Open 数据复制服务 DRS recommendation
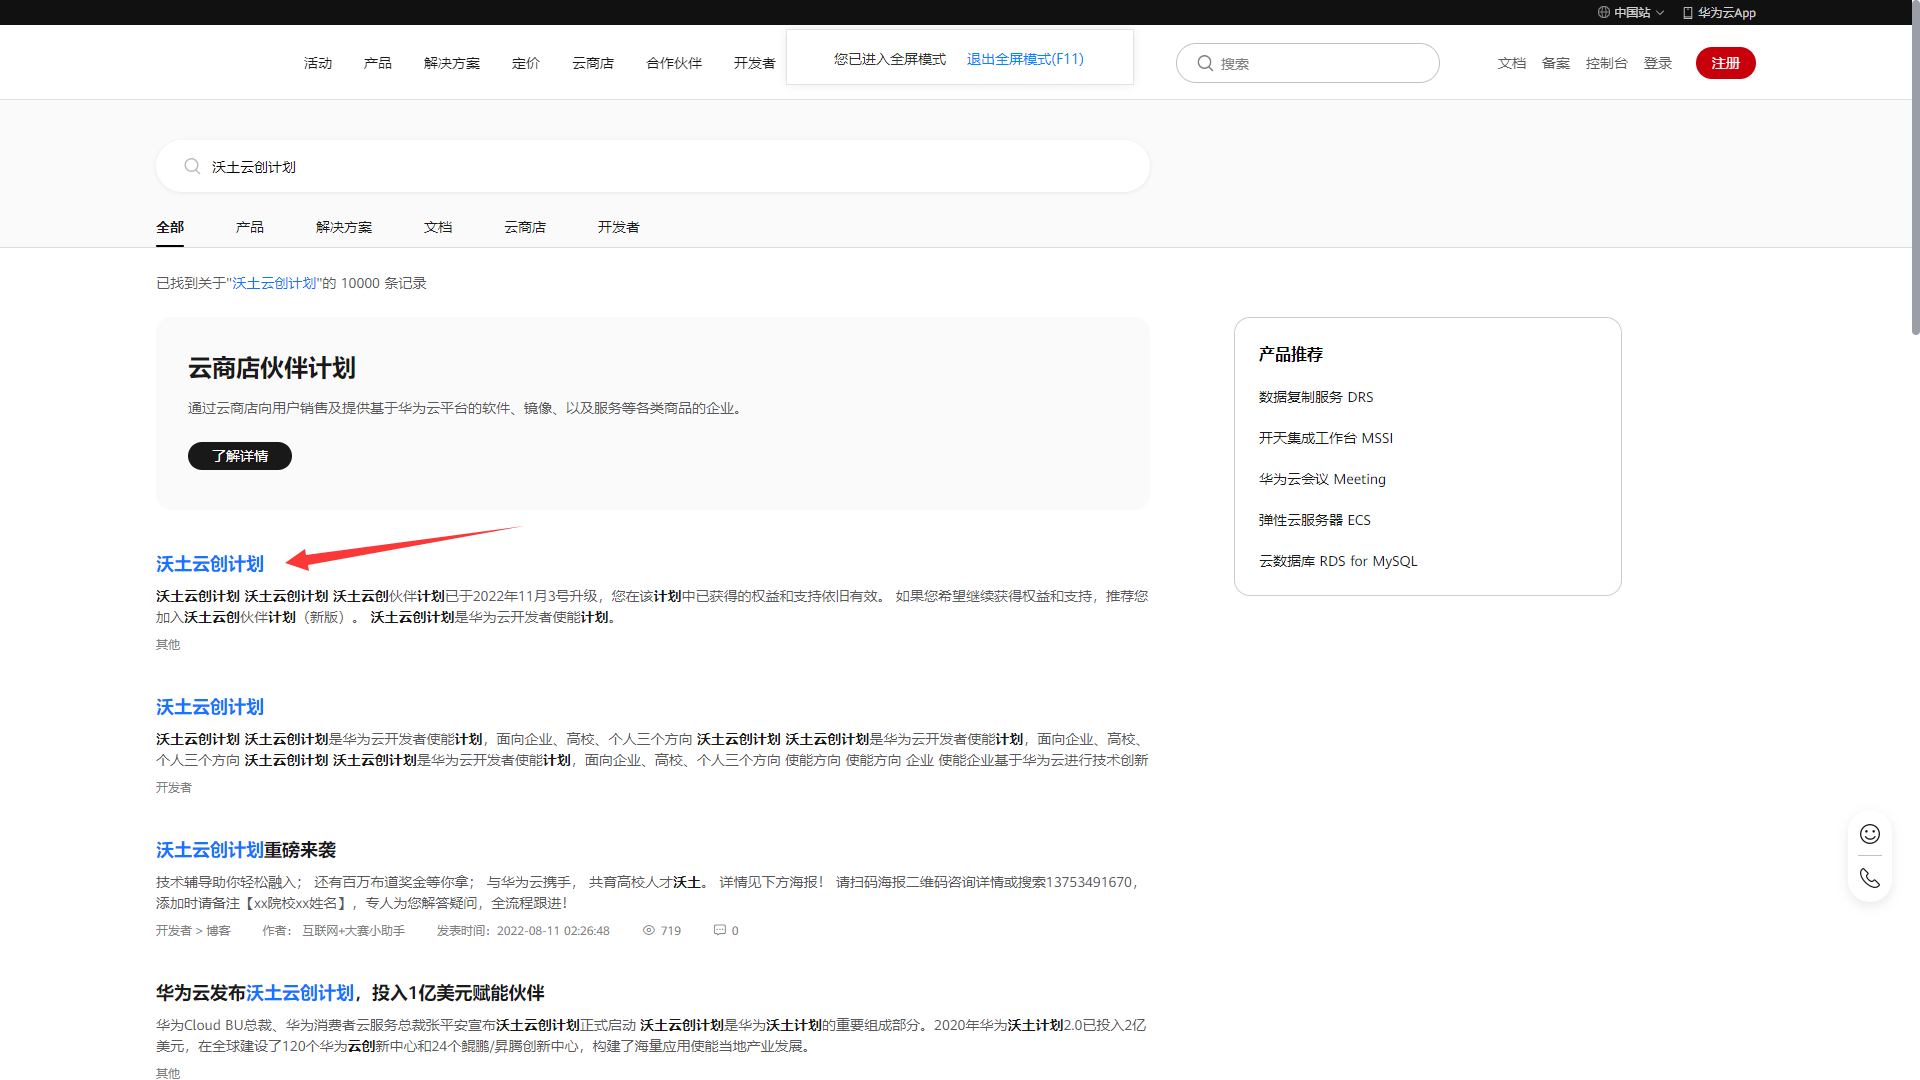 coord(1316,397)
